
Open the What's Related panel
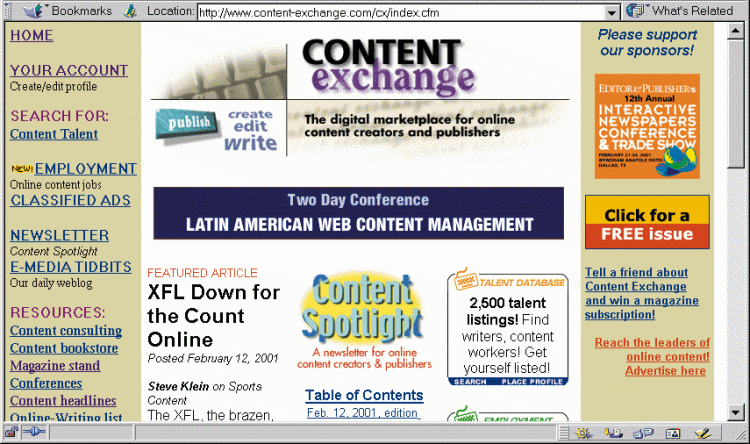point(680,11)
